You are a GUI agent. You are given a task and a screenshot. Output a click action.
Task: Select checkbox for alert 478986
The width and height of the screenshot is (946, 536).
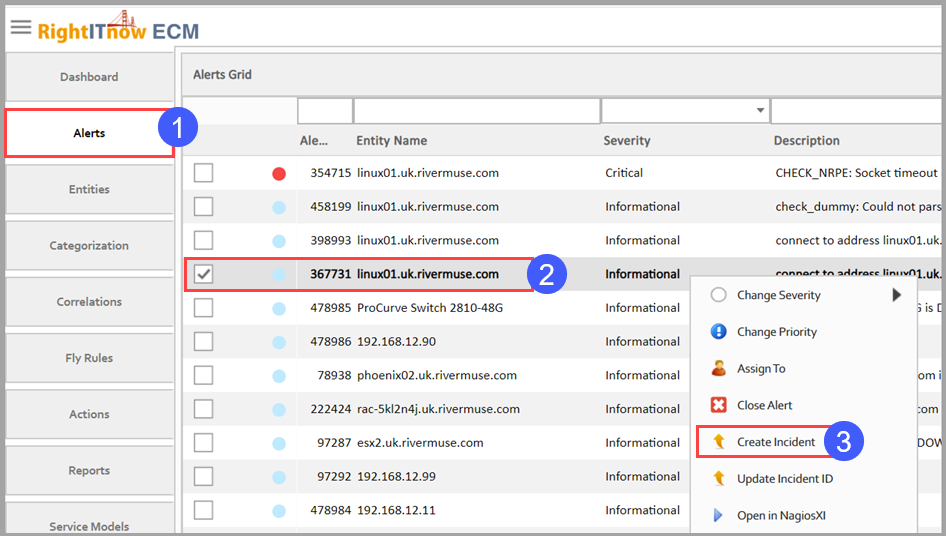click(x=203, y=342)
